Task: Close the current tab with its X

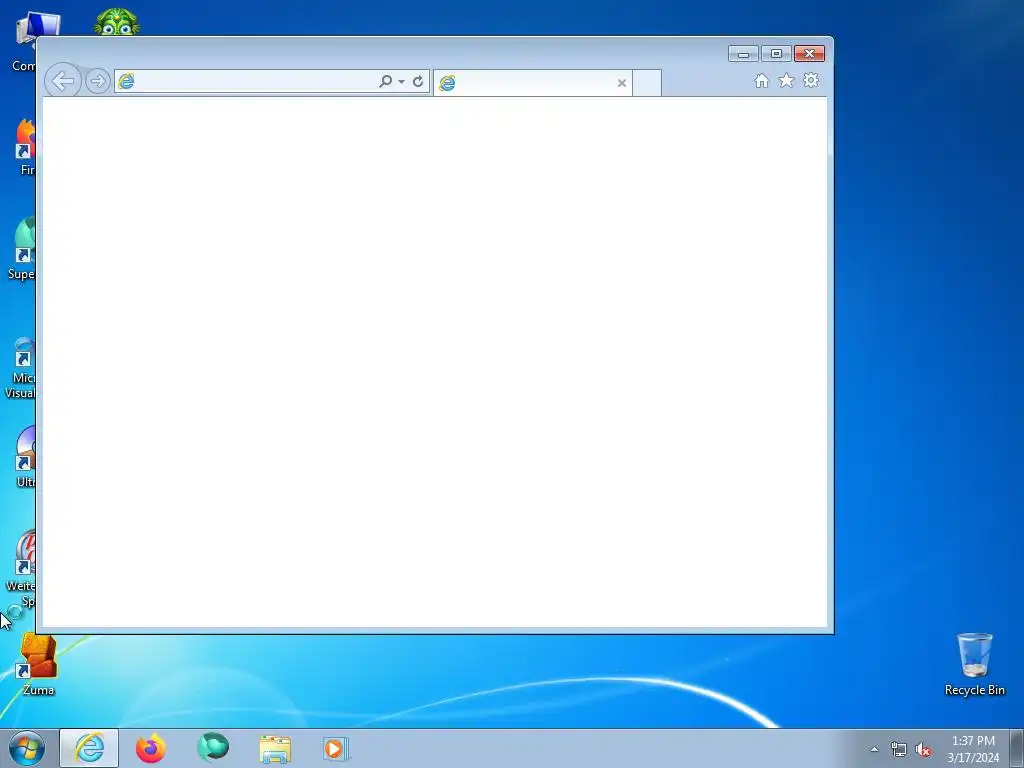Action: (x=622, y=83)
